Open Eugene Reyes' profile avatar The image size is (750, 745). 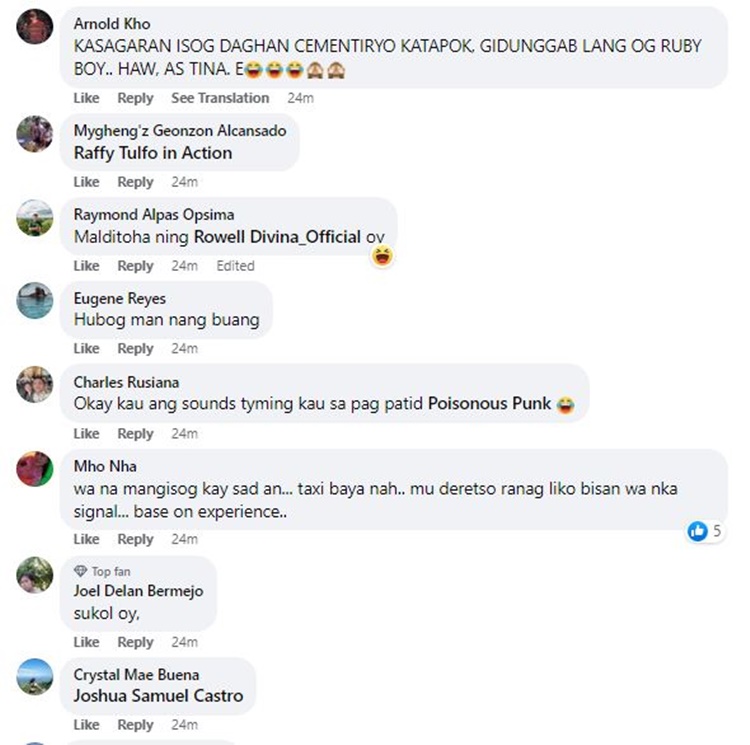click(34, 301)
